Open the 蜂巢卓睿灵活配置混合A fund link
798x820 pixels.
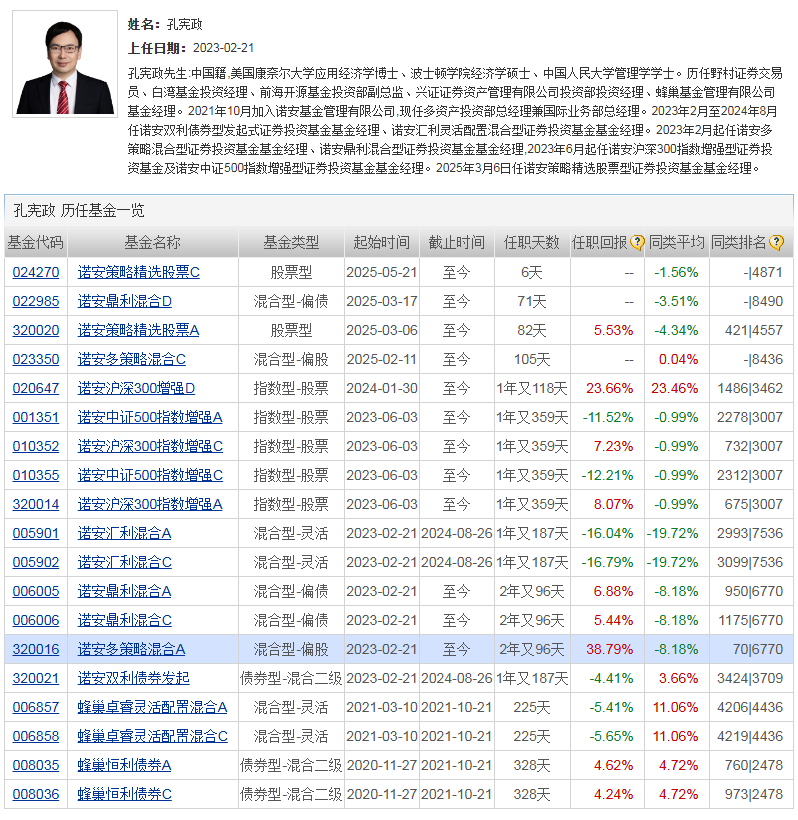(x=152, y=708)
